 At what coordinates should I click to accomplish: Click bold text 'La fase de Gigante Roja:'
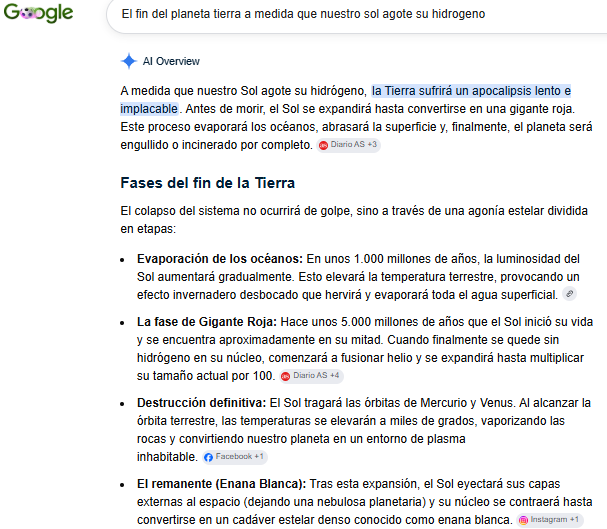207,322
